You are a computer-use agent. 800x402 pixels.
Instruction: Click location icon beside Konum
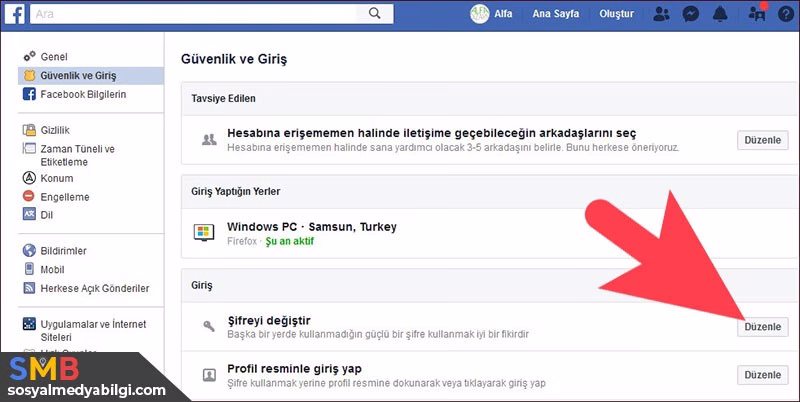point(29,178)
